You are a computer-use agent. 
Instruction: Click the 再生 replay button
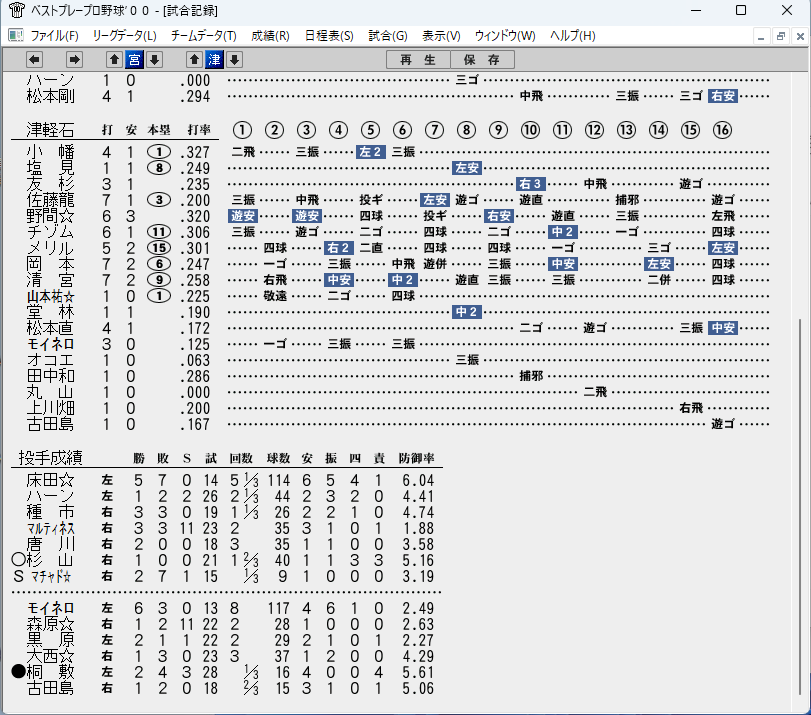click(x=418, y=60)
